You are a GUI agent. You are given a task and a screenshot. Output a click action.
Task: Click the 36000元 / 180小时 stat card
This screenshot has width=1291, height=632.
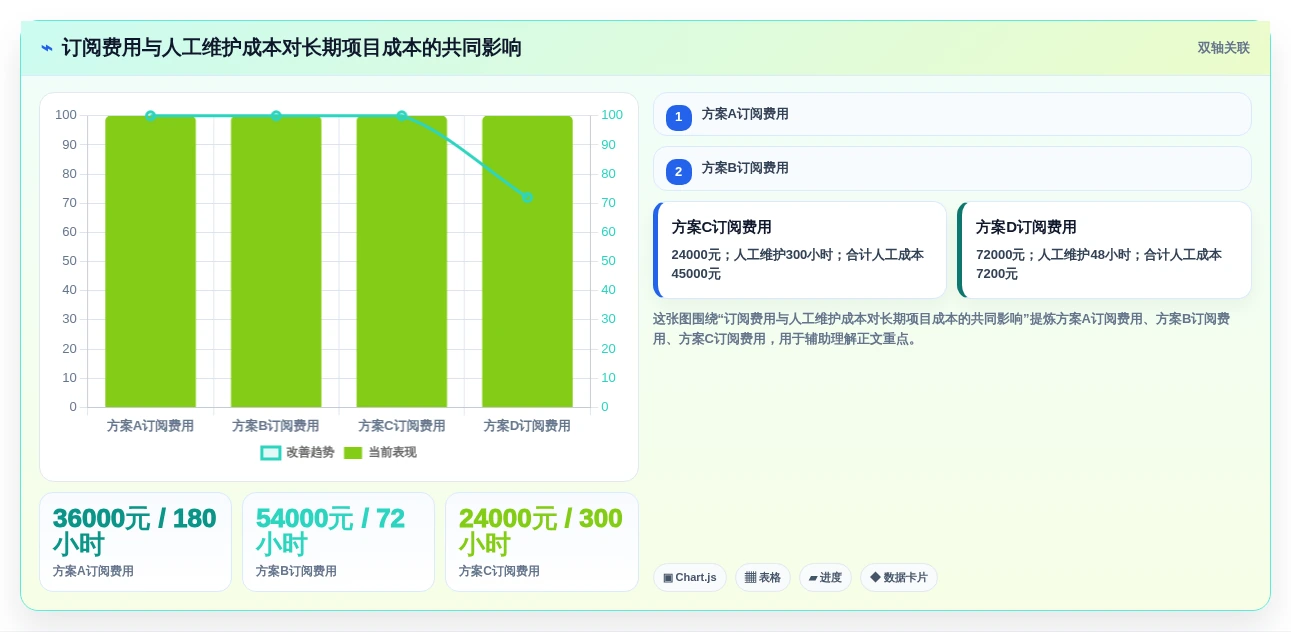click(135, 542)
